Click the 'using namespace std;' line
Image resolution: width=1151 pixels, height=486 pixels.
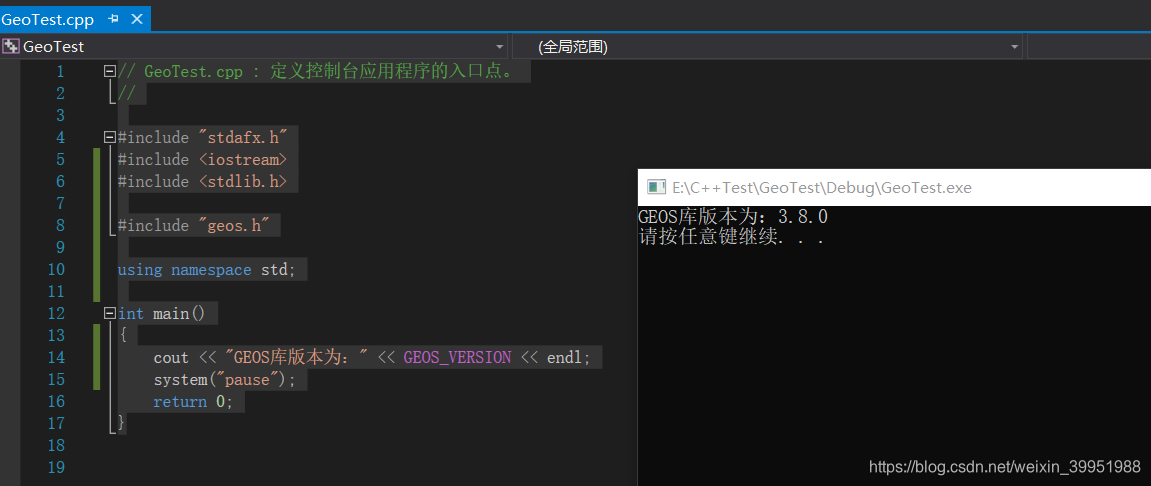[206, 269]
